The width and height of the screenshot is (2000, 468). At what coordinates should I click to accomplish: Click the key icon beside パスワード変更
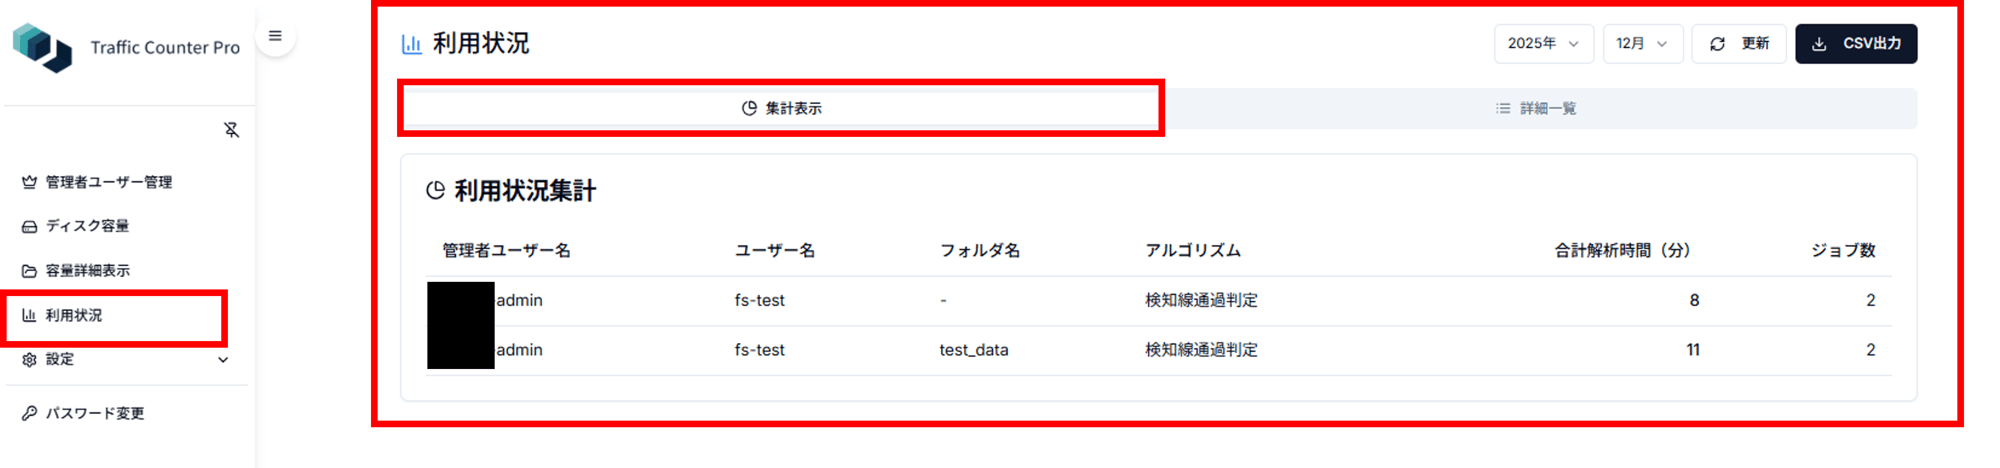pyautogui.click(x=29, y=413)
